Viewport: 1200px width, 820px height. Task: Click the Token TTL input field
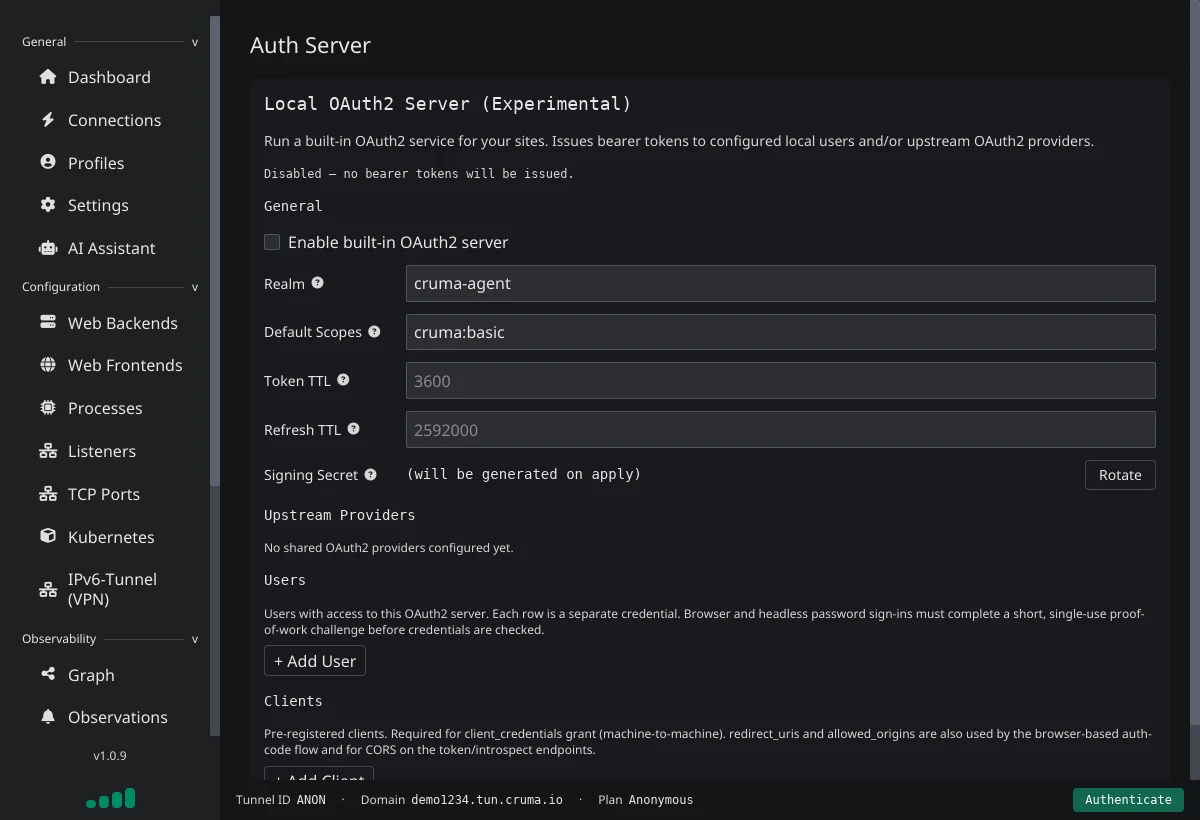[x=781, y=381]
